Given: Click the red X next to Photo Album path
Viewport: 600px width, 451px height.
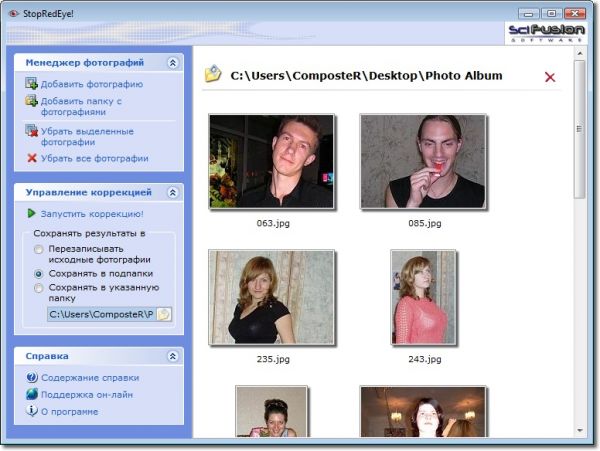Looking at the screenshot, I should pyautogui.click(x=549, y=77).
